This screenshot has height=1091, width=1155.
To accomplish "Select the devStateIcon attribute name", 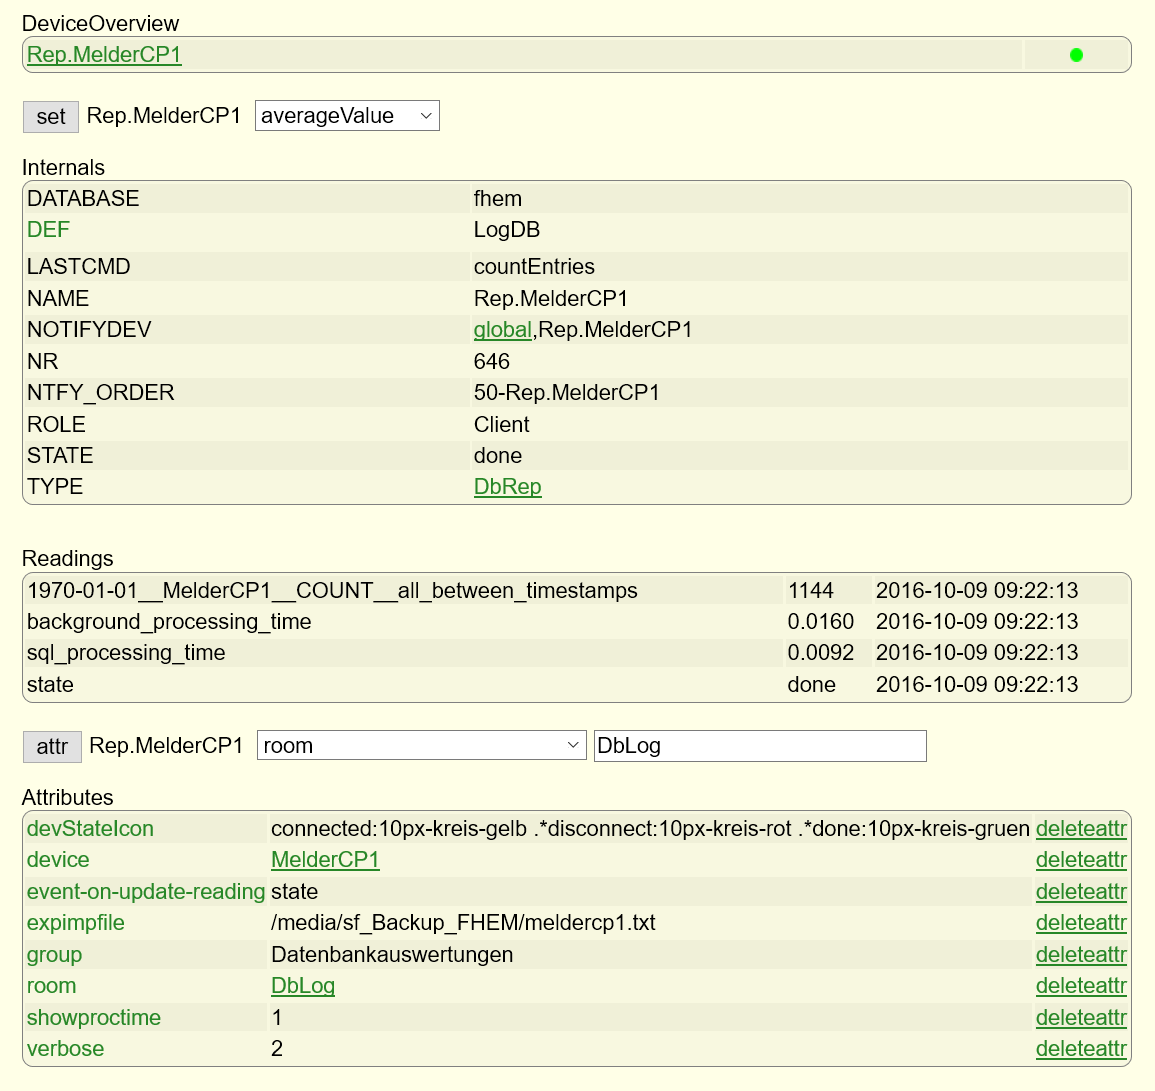I will [90, 829].
